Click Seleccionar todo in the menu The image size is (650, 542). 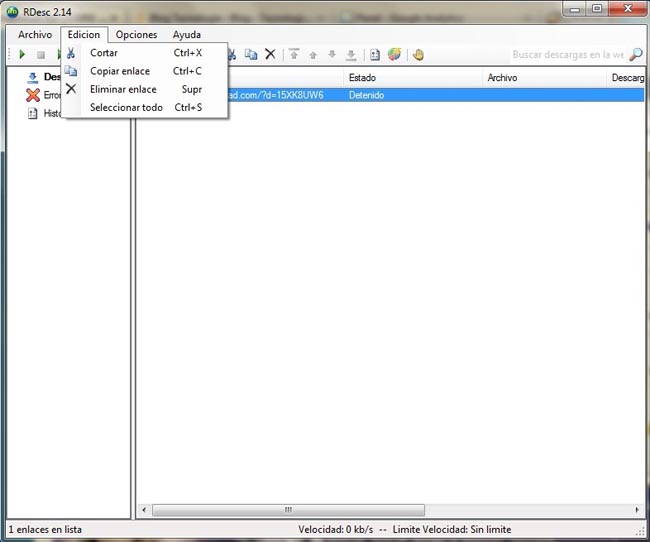pyautogui.click(x=126, y=107)
